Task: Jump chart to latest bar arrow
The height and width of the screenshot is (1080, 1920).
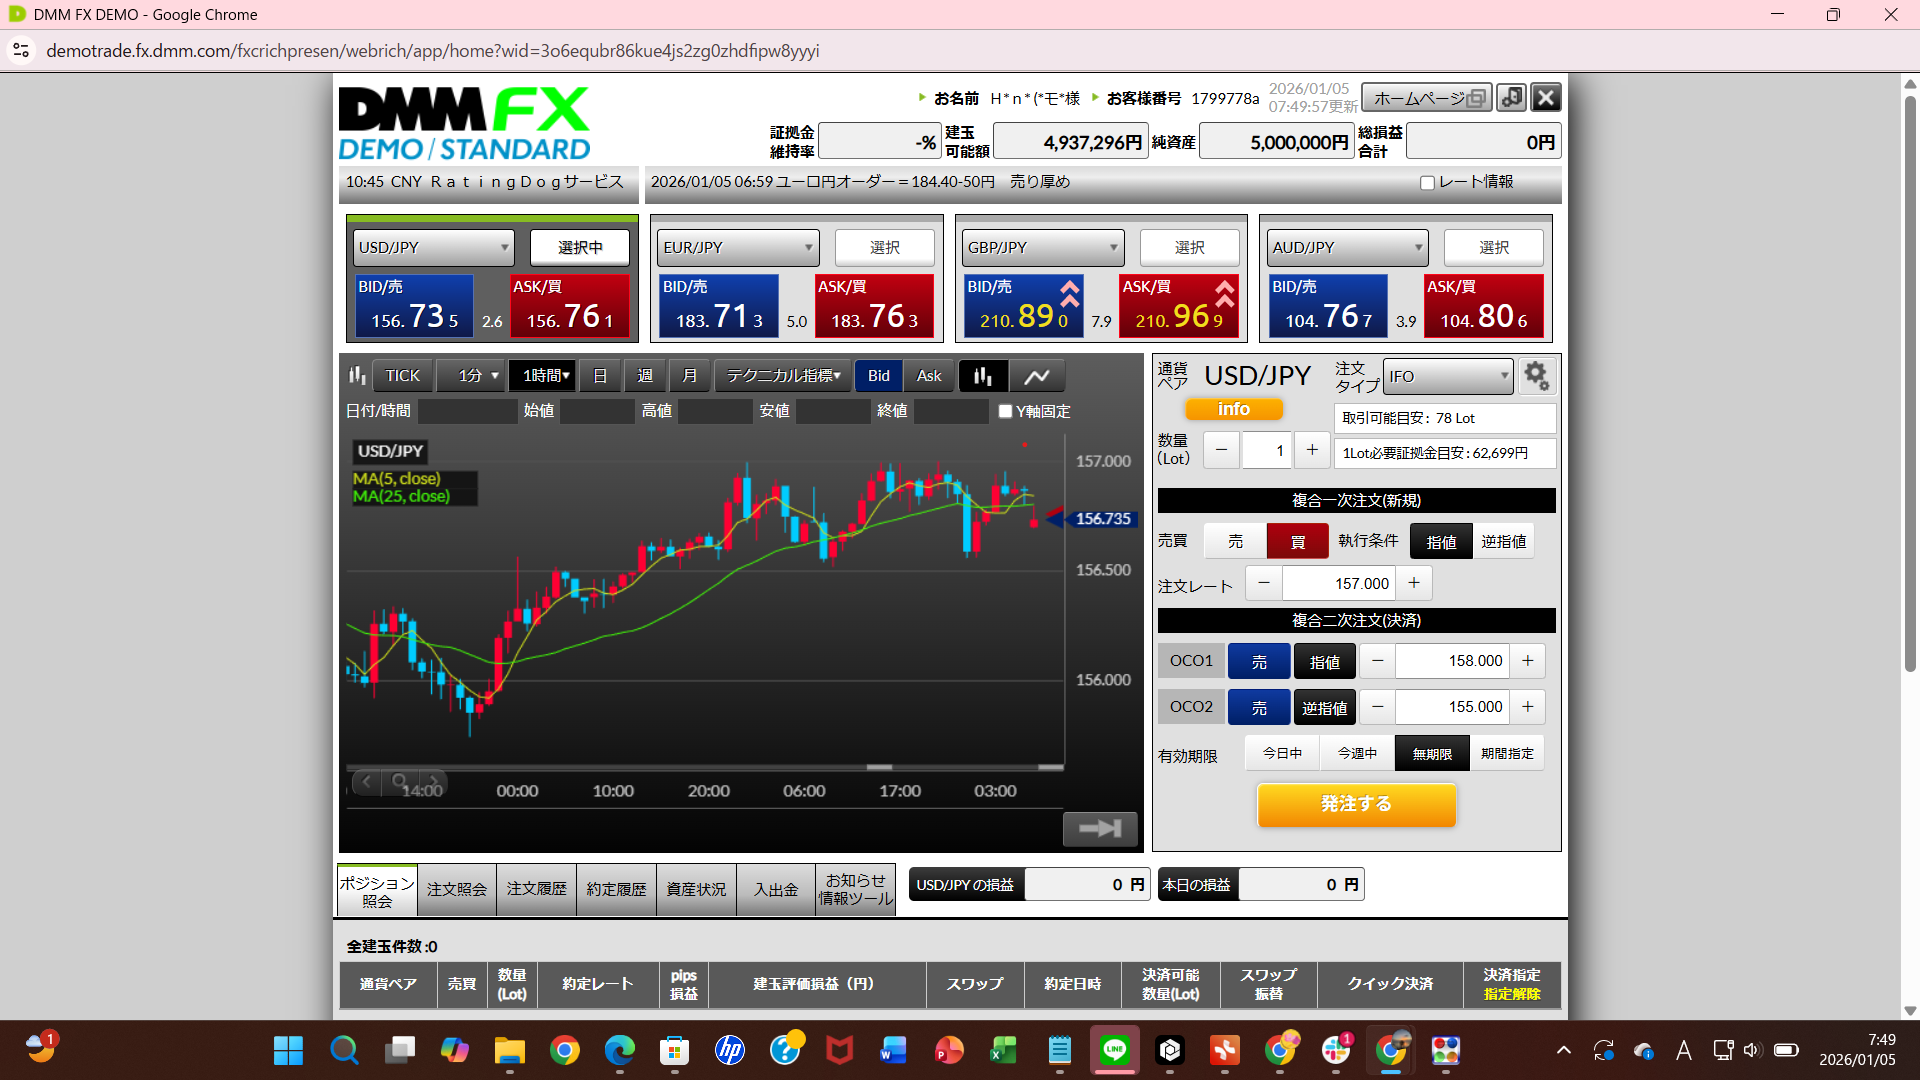Action: click(1100, 828)
